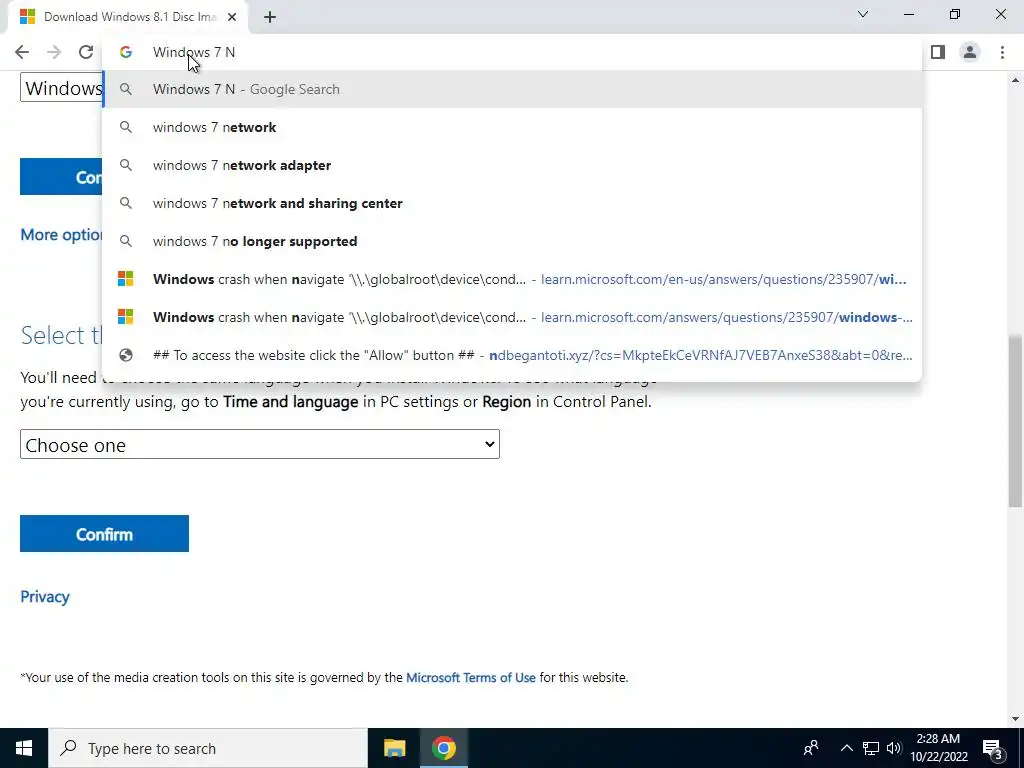Click magnifier icon beside 'windows 7 no longer supported'
Image resolution: width=1024 pixels, height=768 pixels.
125,241
